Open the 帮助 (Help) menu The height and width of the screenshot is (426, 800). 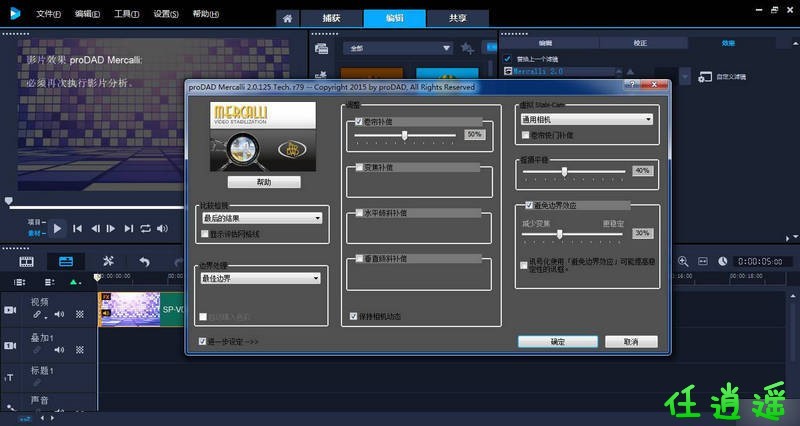click(x=206, y=14)
